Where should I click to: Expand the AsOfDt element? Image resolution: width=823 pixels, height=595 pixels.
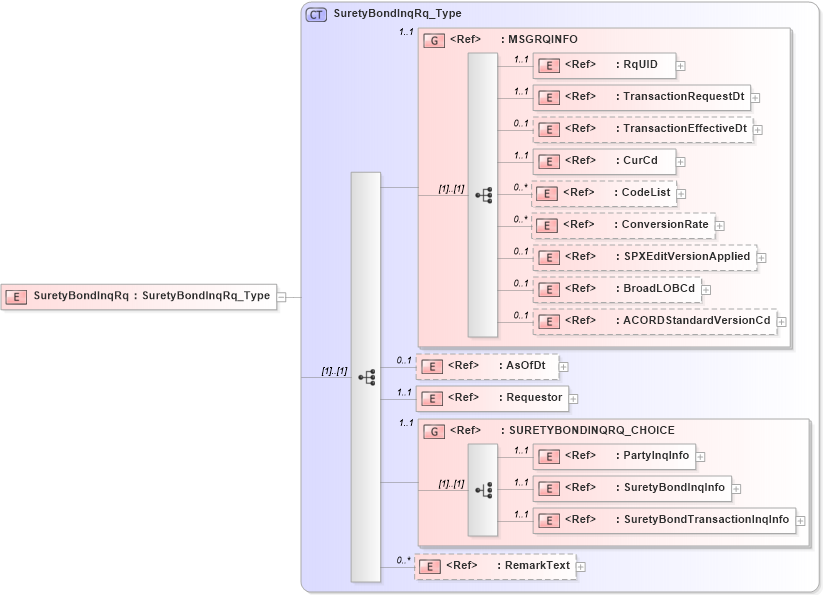pyautogui.click(x=565, y=366)
